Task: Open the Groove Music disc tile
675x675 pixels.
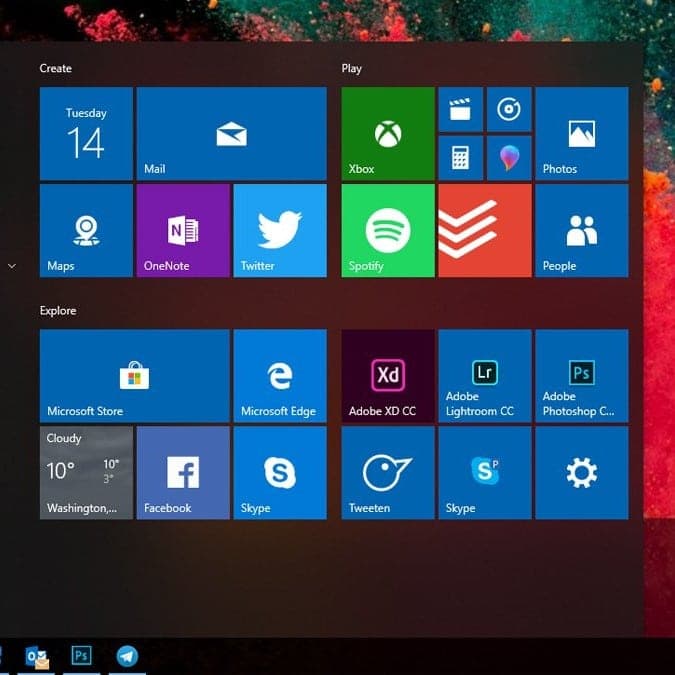Action: tap(509, 109)
